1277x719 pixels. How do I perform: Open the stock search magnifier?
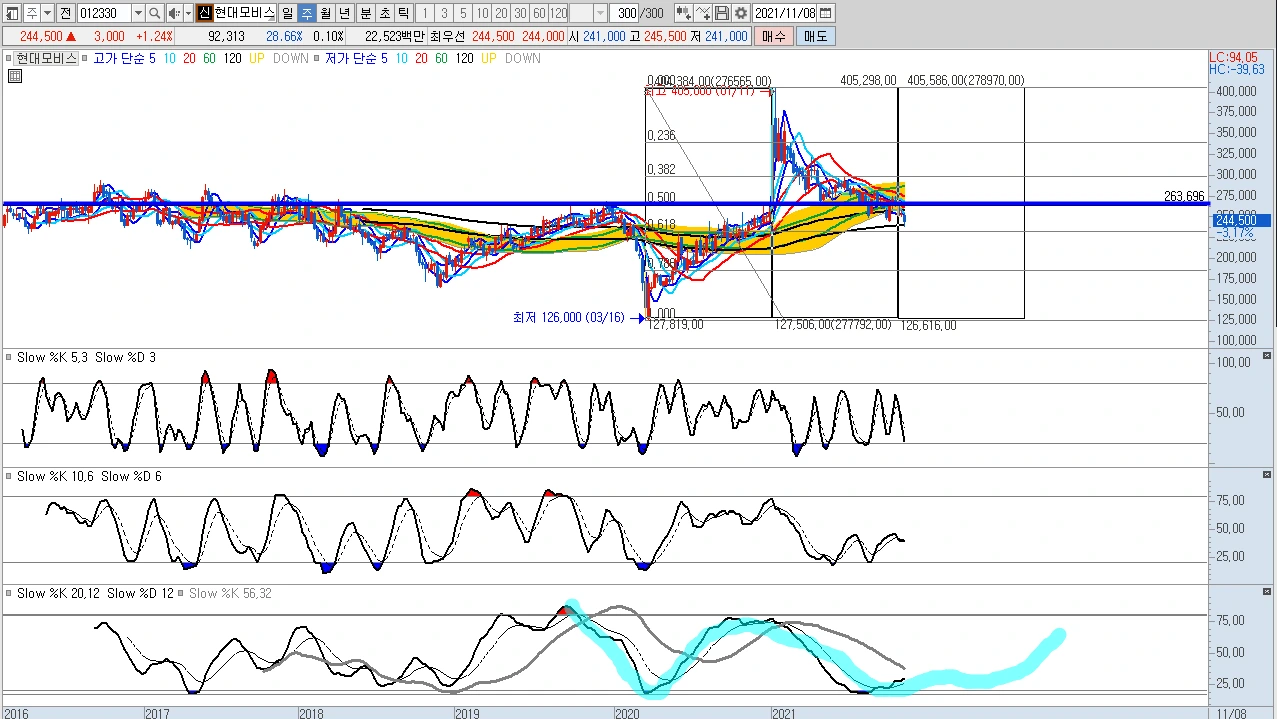[x=155, y=13]
